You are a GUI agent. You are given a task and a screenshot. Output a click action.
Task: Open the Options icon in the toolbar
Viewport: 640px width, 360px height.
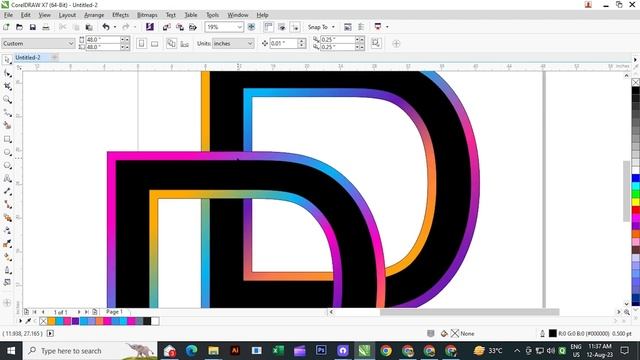347,27
